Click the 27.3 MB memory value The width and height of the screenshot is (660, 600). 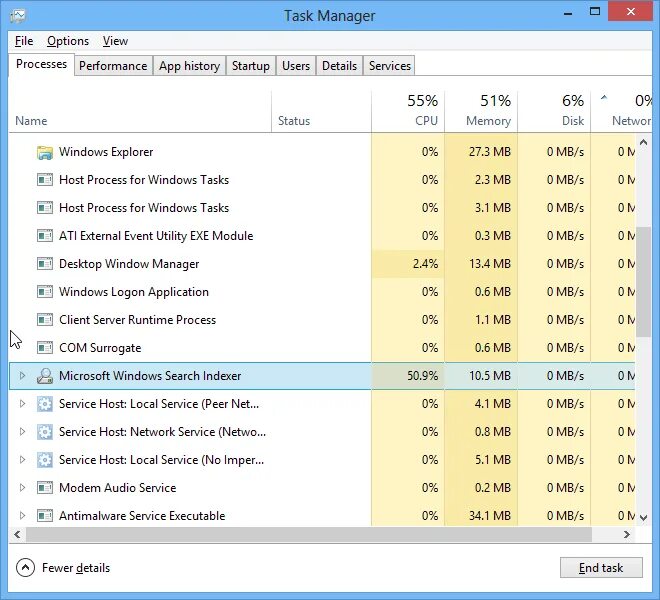coord(490,152)
